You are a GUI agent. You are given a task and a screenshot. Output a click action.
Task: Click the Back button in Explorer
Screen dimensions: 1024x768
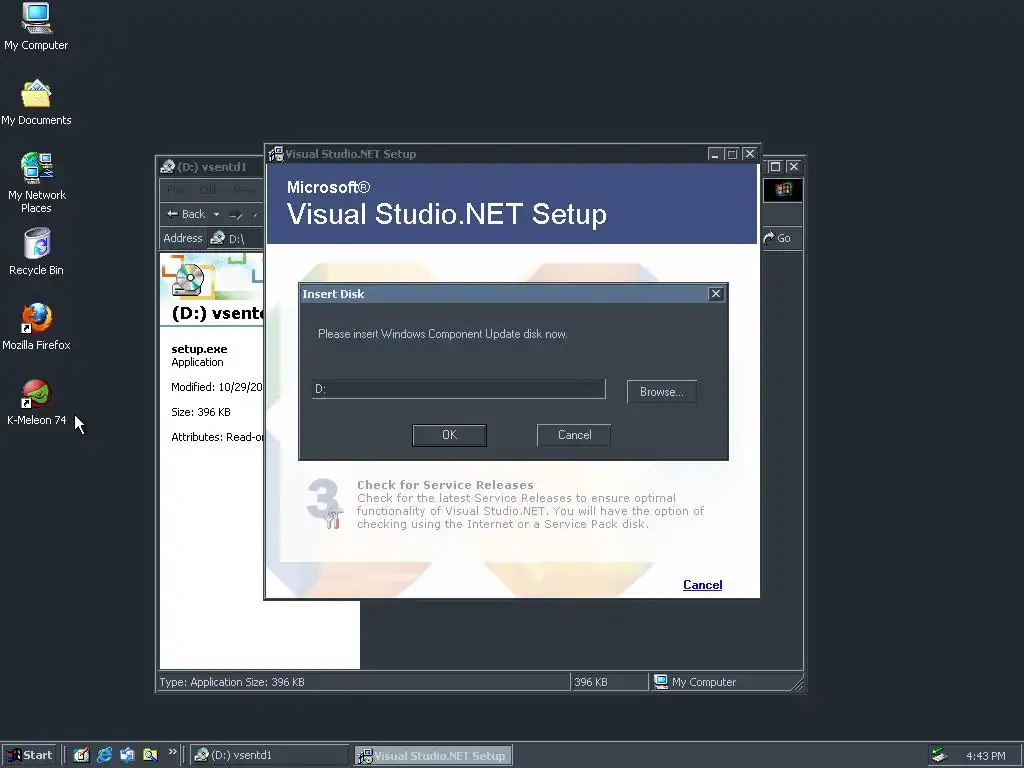(186, 214)
